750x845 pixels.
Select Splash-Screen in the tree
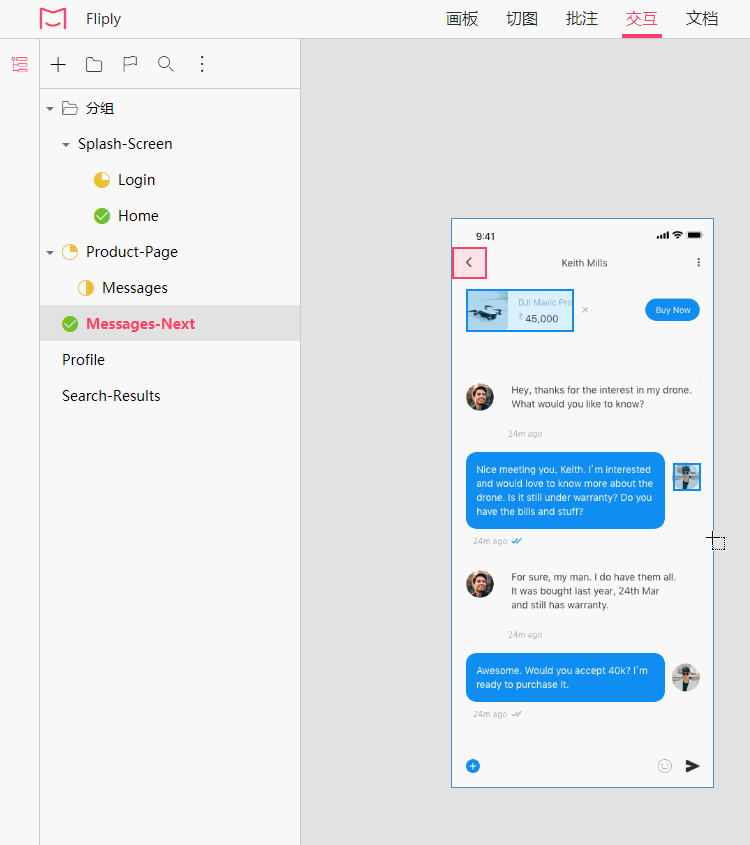pyautogui.click(x=125, y=144)
